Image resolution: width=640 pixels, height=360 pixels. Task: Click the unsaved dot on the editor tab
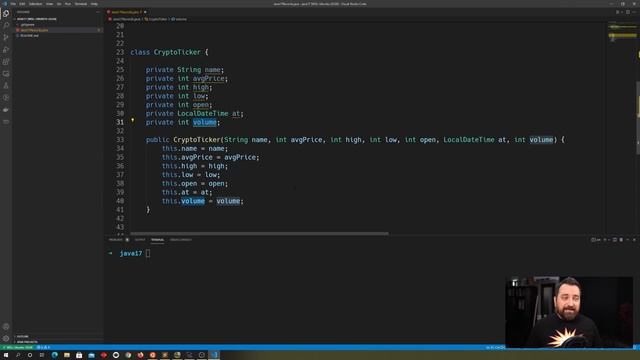click(145, 12)
